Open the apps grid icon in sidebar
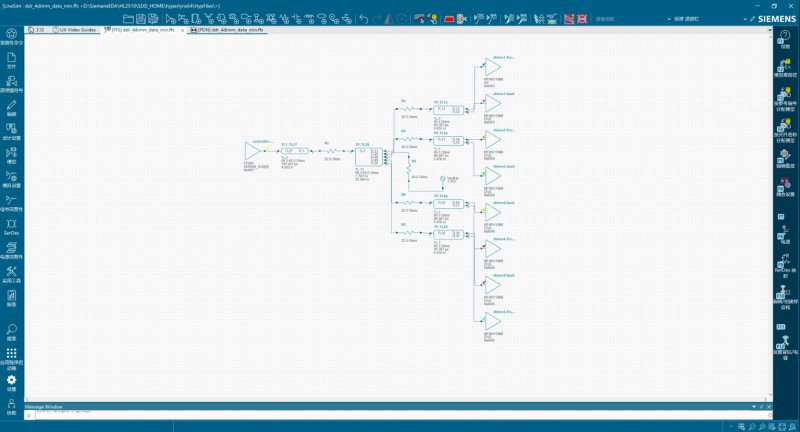The width and height of the screenshot is (800, 432). click(x=11, y=359)
